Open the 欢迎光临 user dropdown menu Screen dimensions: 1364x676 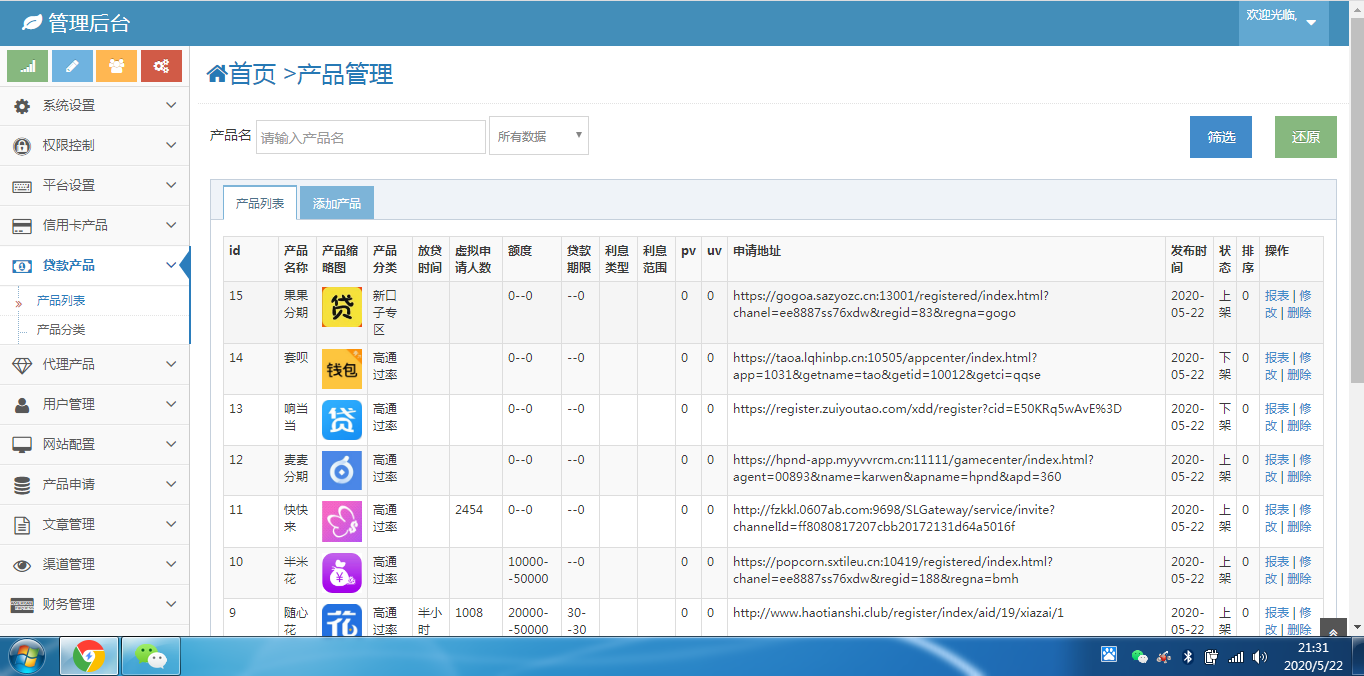pos(1283,21)
